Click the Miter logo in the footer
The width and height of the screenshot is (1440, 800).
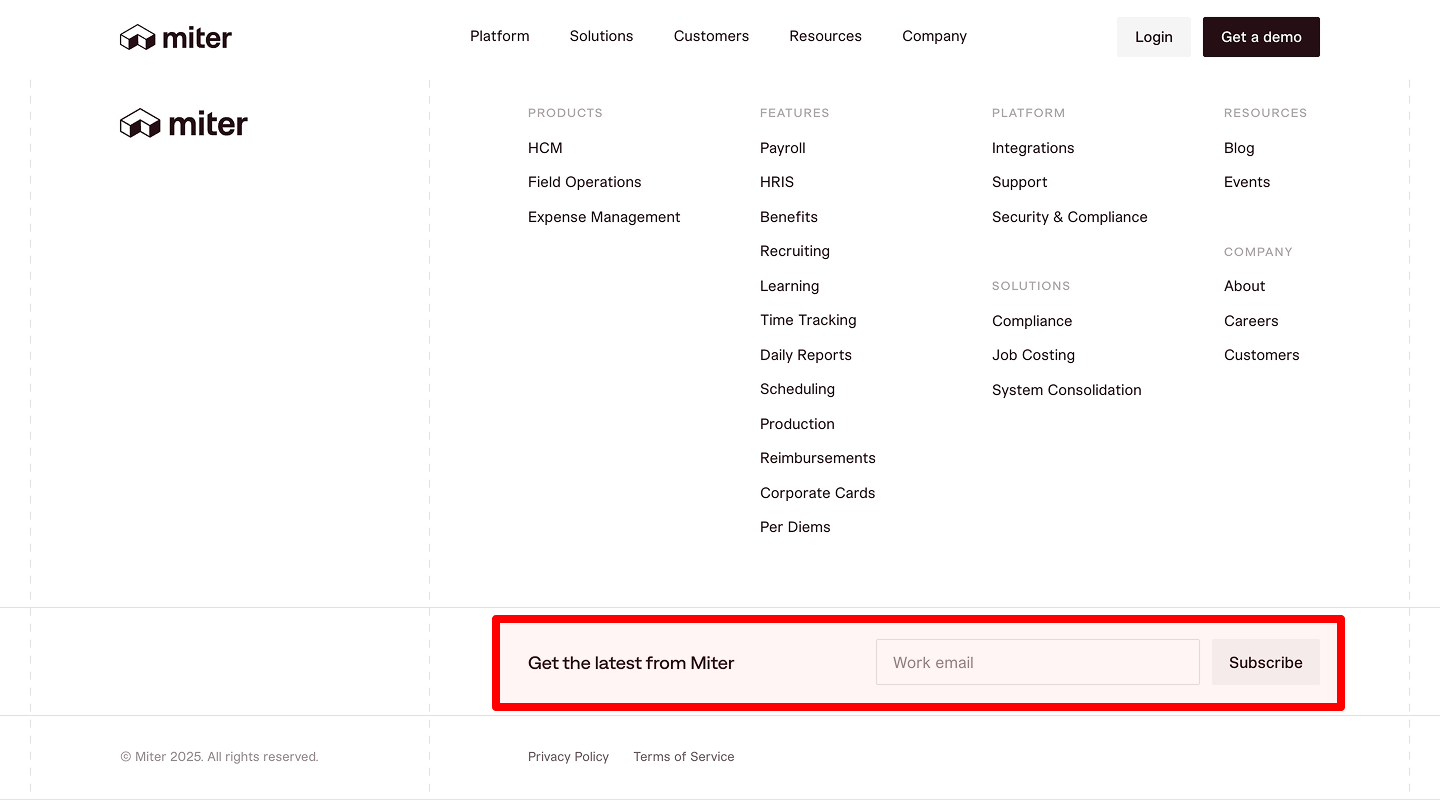coord(183,122)
